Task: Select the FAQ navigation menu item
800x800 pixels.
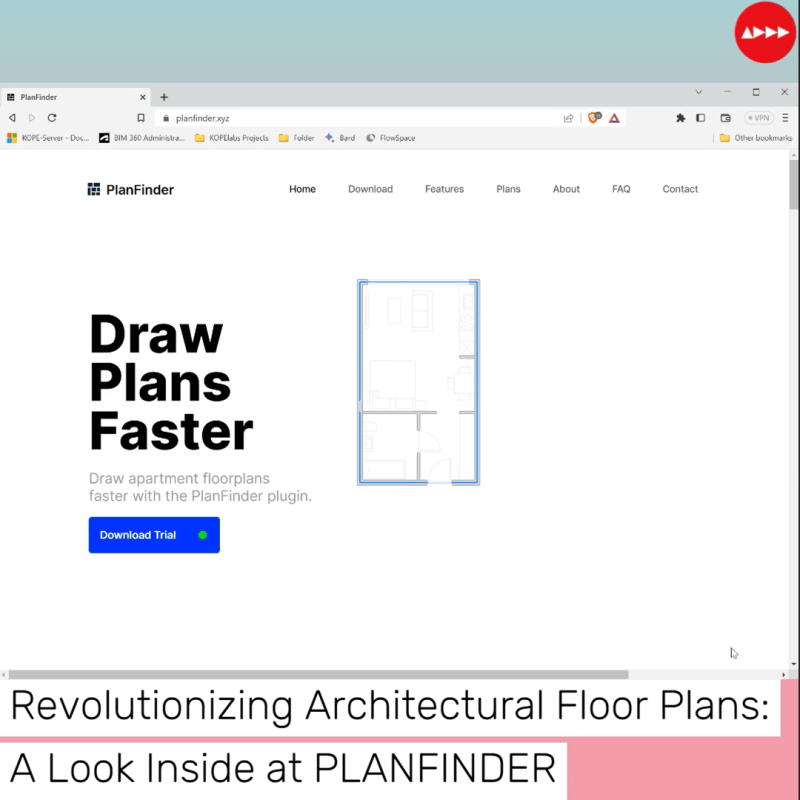Action: pyautogui.click(x=621, y=189)
